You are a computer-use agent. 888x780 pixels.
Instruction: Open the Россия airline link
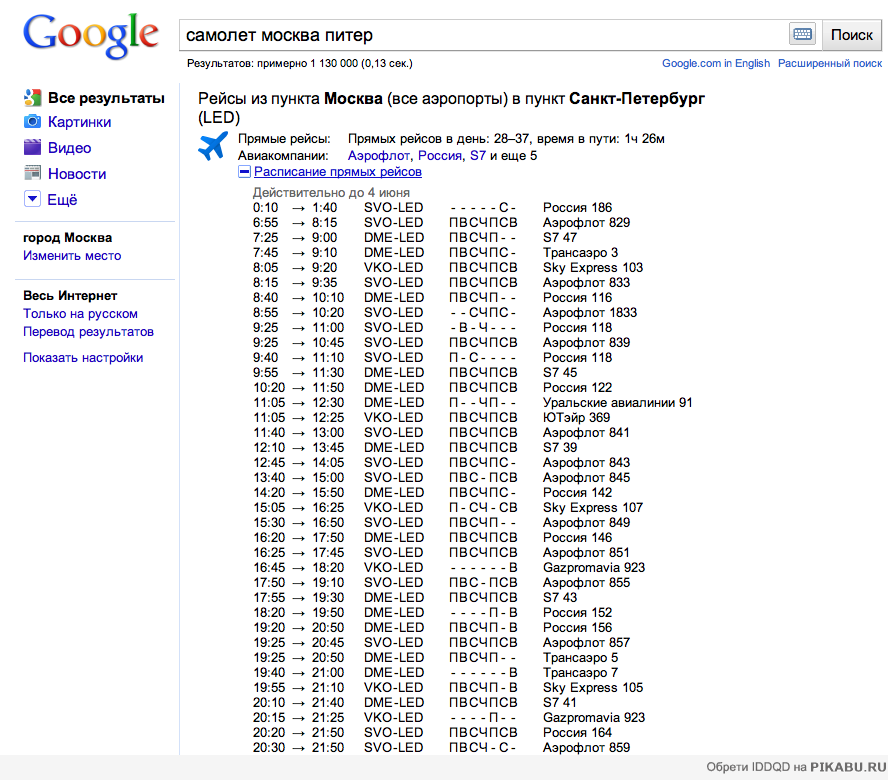click(x=439, y=156)
